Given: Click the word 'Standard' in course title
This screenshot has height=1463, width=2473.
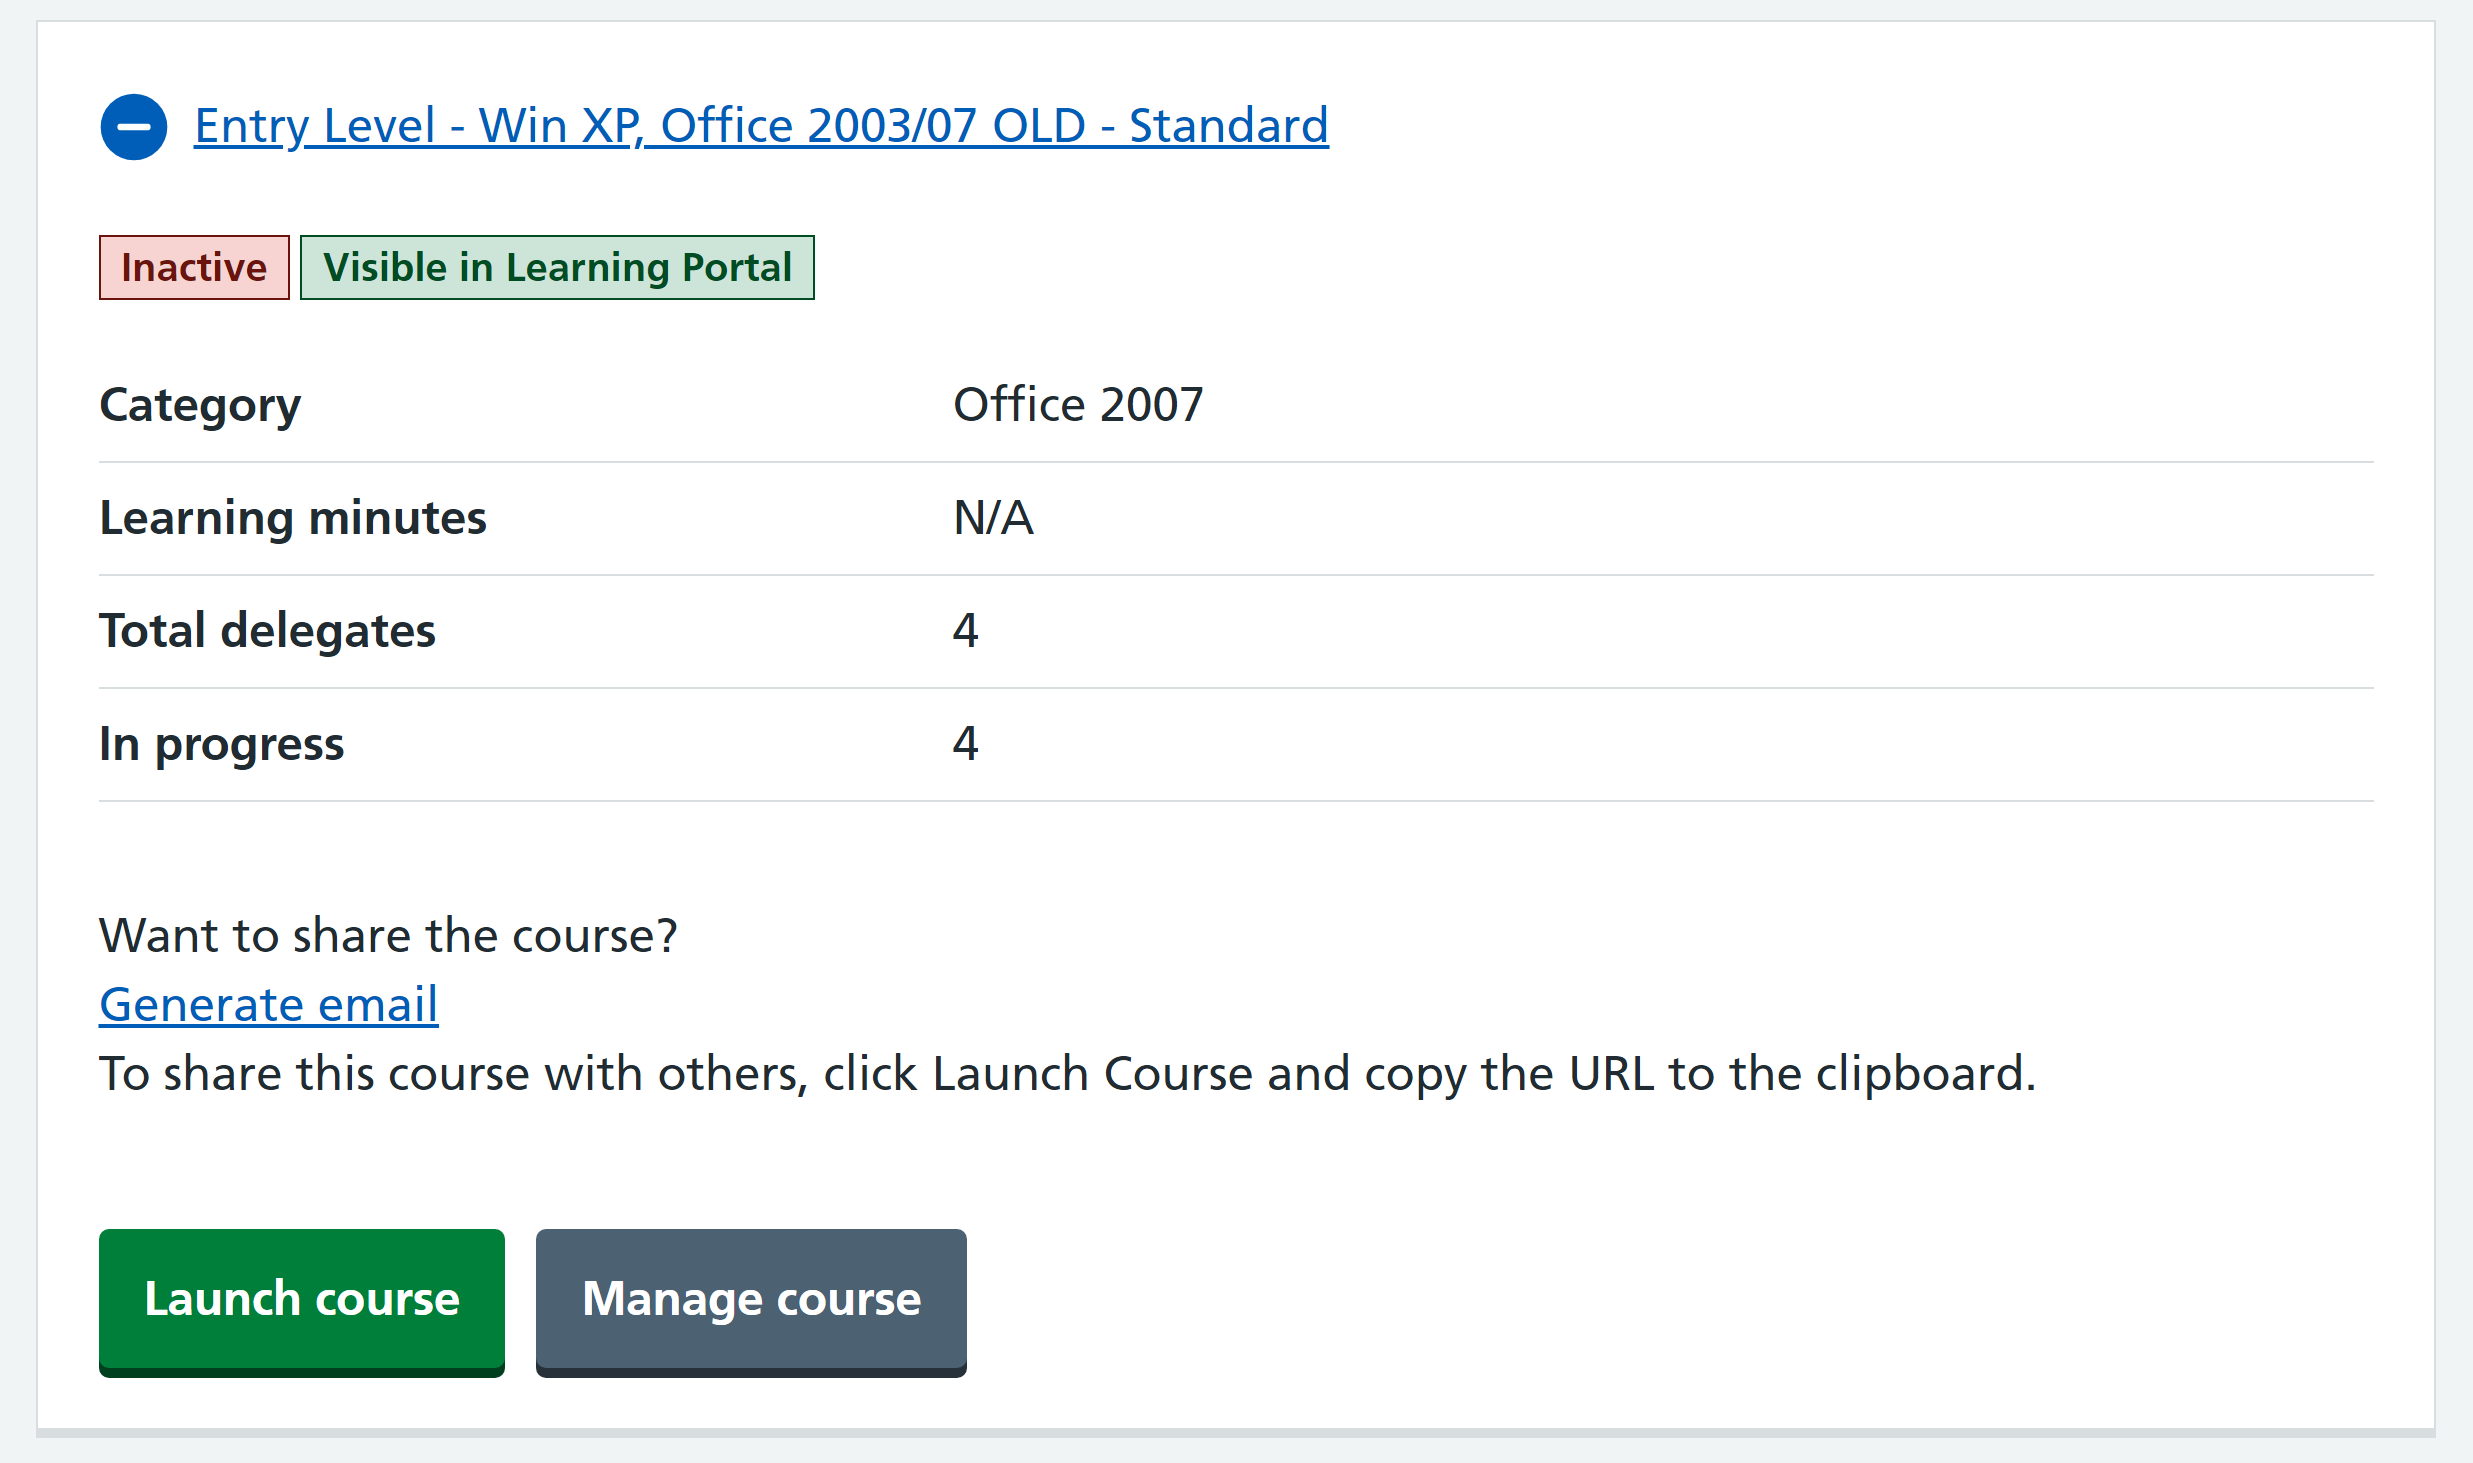Looking at the screenshot, I should pyautogui.click(x=1228, y=126).
